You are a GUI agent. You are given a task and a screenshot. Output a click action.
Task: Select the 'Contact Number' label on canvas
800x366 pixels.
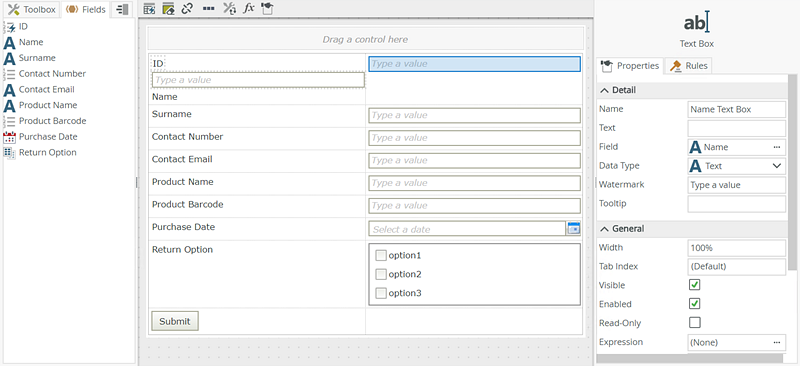click(187, 137)
